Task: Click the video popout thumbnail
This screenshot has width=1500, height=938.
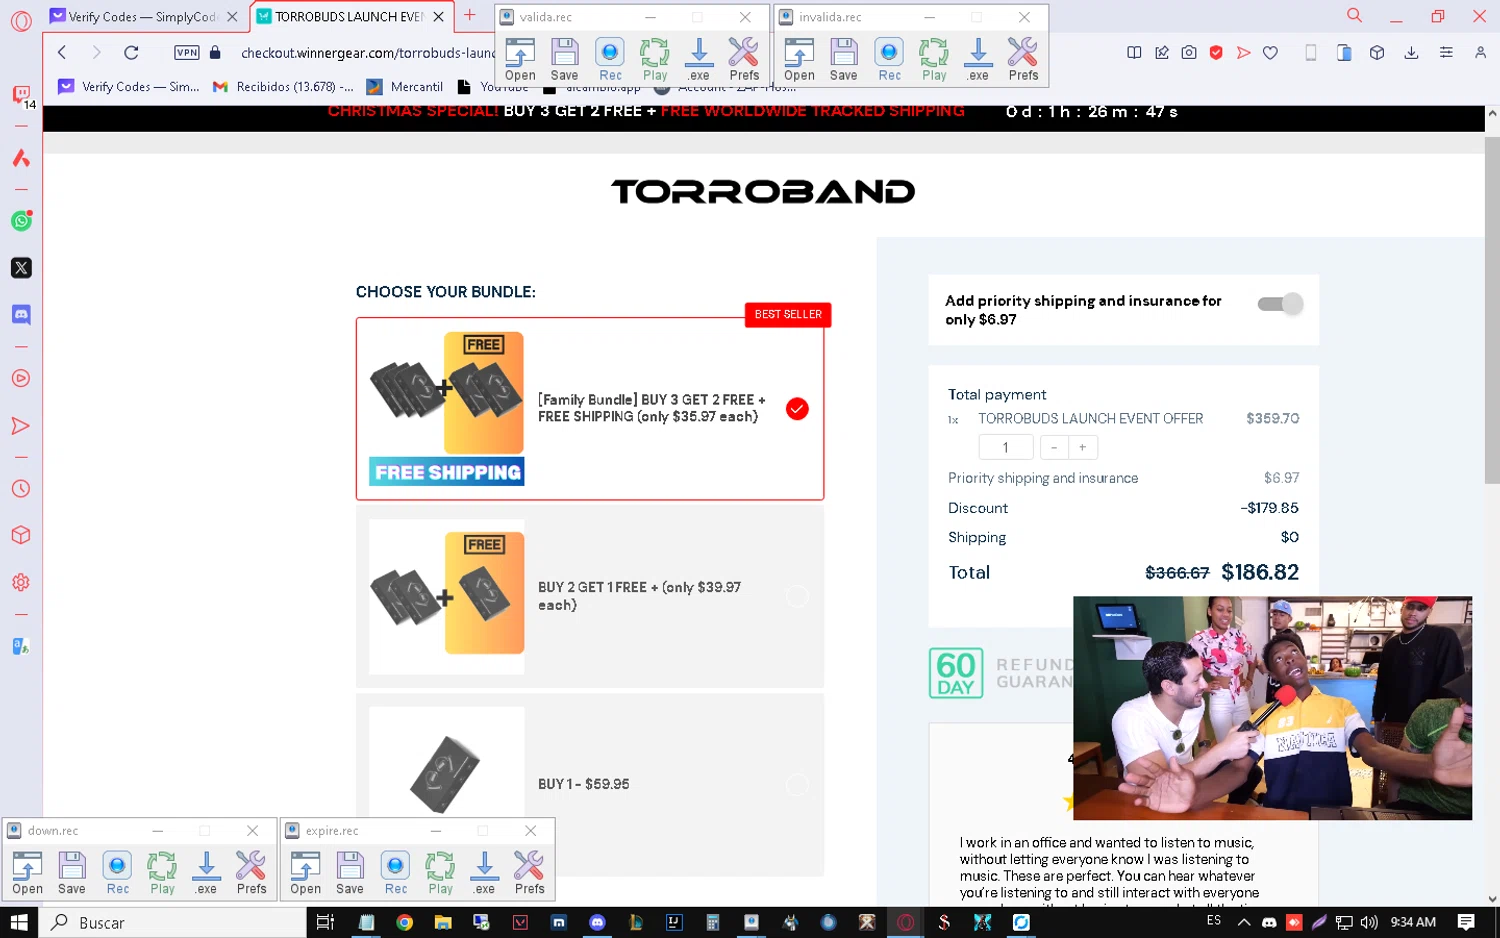Action: pyautogui.click(x=1272, y=708)
